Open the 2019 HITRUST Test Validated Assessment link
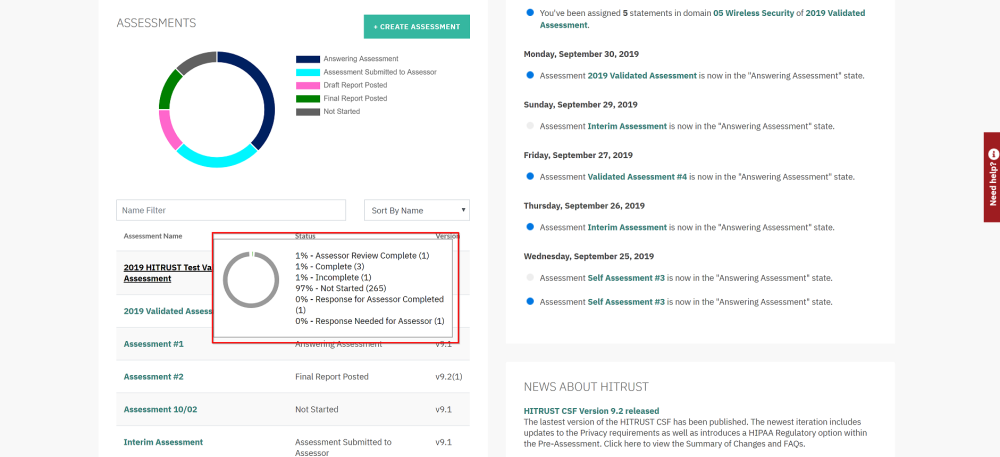 [x=168, y=273]
